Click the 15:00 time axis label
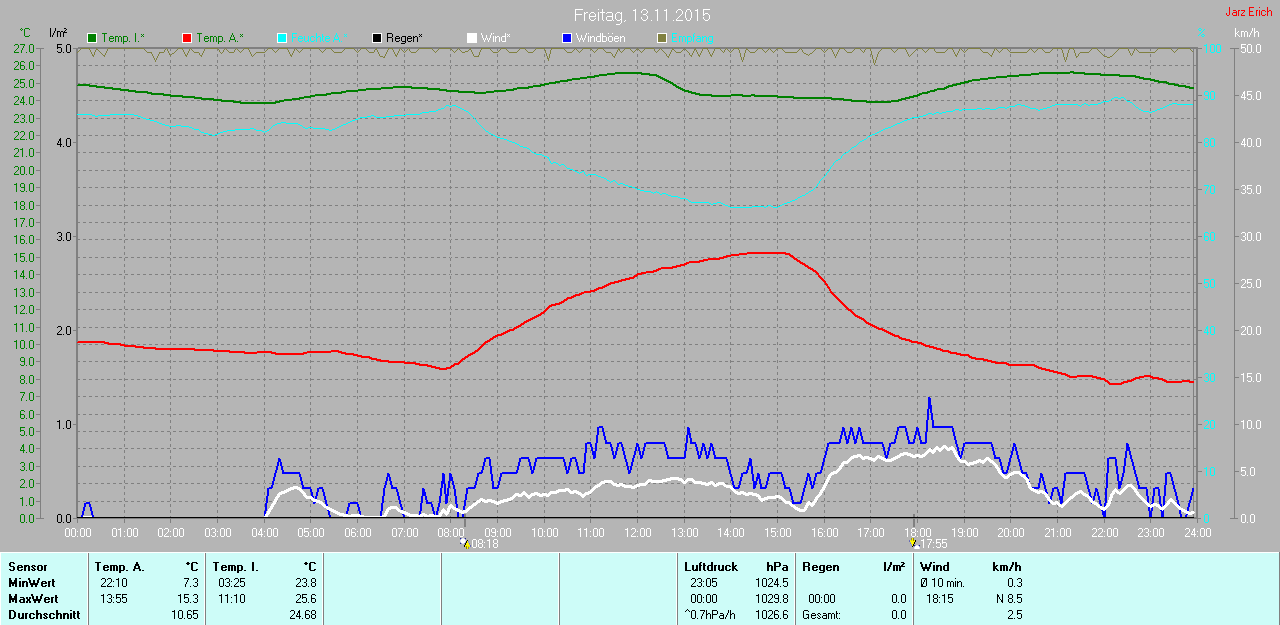 point(777,532)
